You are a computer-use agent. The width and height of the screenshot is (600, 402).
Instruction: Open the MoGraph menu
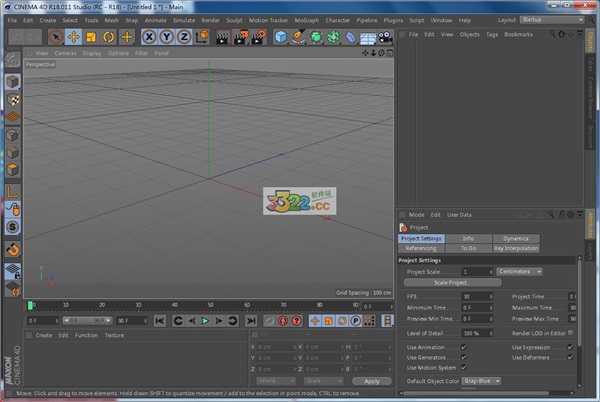tap(305, 19)
